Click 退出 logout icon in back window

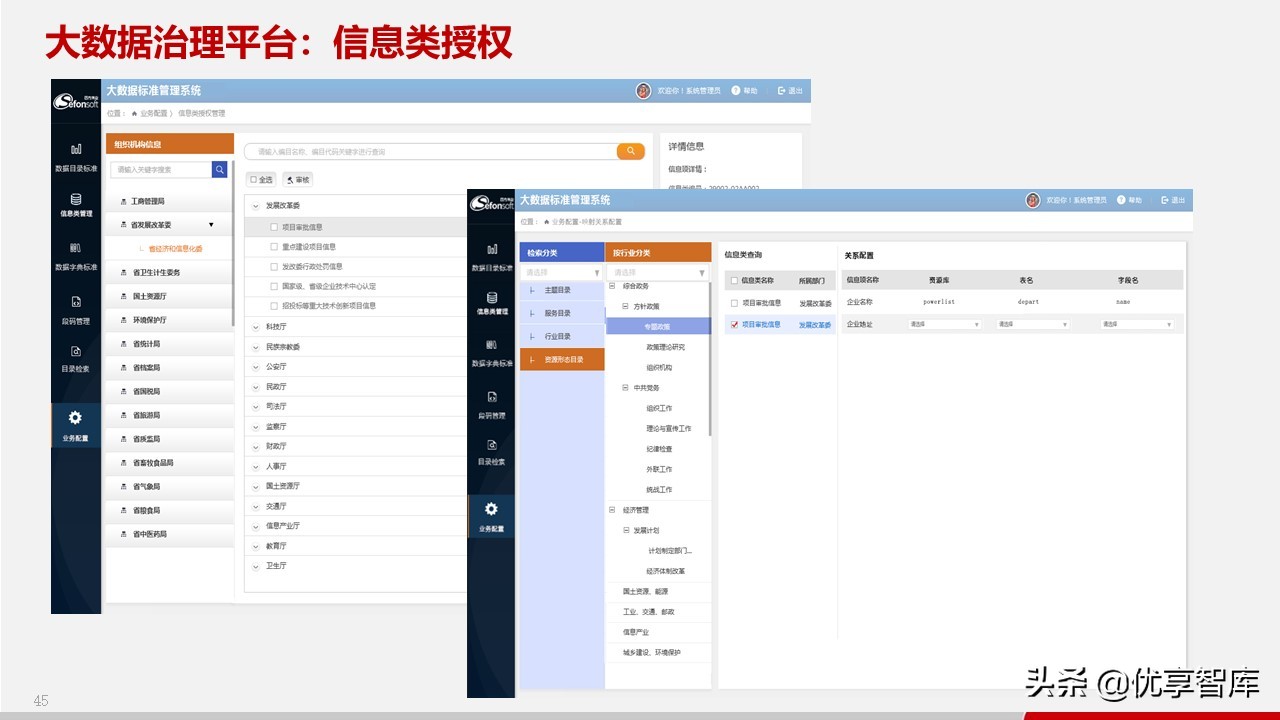[x=782, y=90]
